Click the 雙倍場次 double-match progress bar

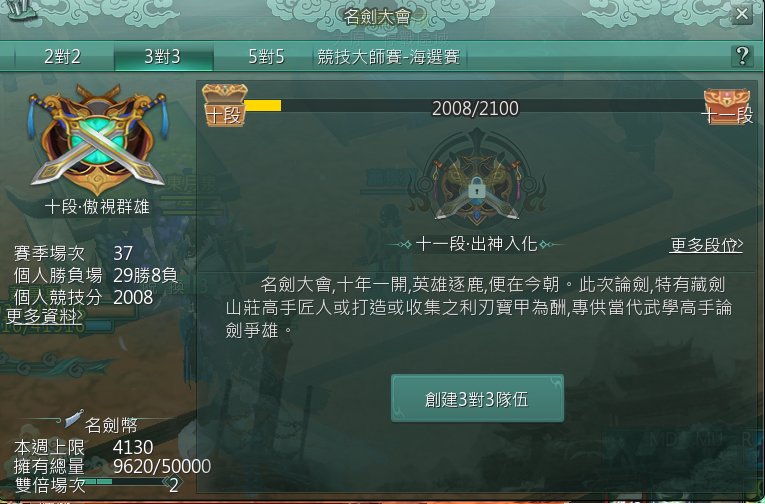point(126,481)
